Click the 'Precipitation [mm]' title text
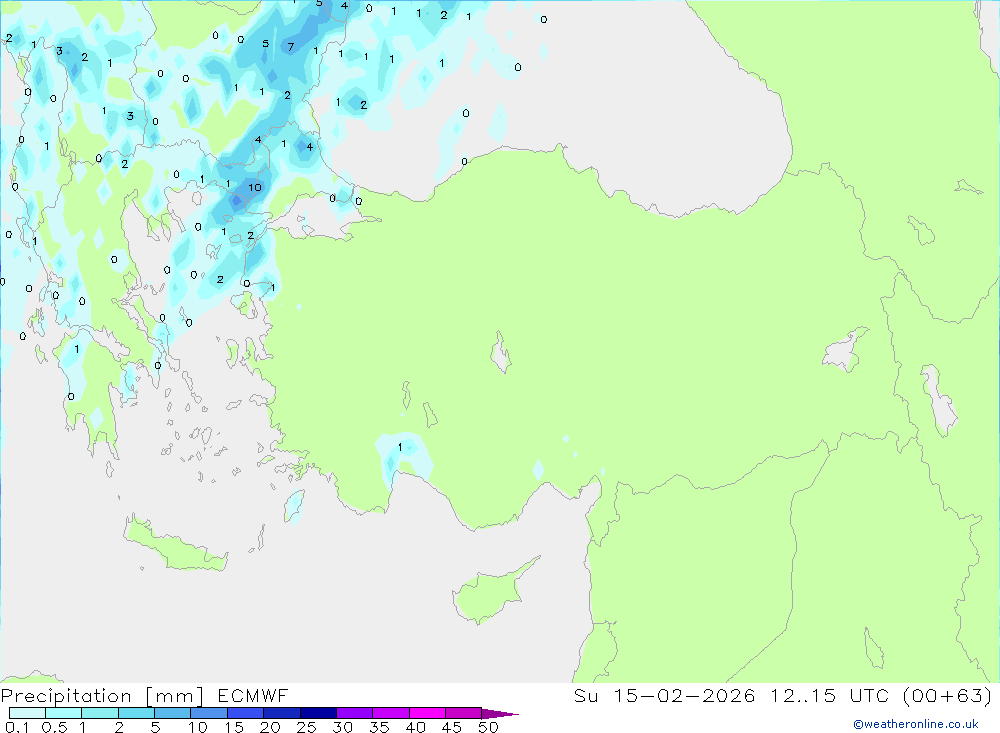Image resolution: width=1000 pixels, height=733 pixels. pyautogui.click(x=102, y=696)
